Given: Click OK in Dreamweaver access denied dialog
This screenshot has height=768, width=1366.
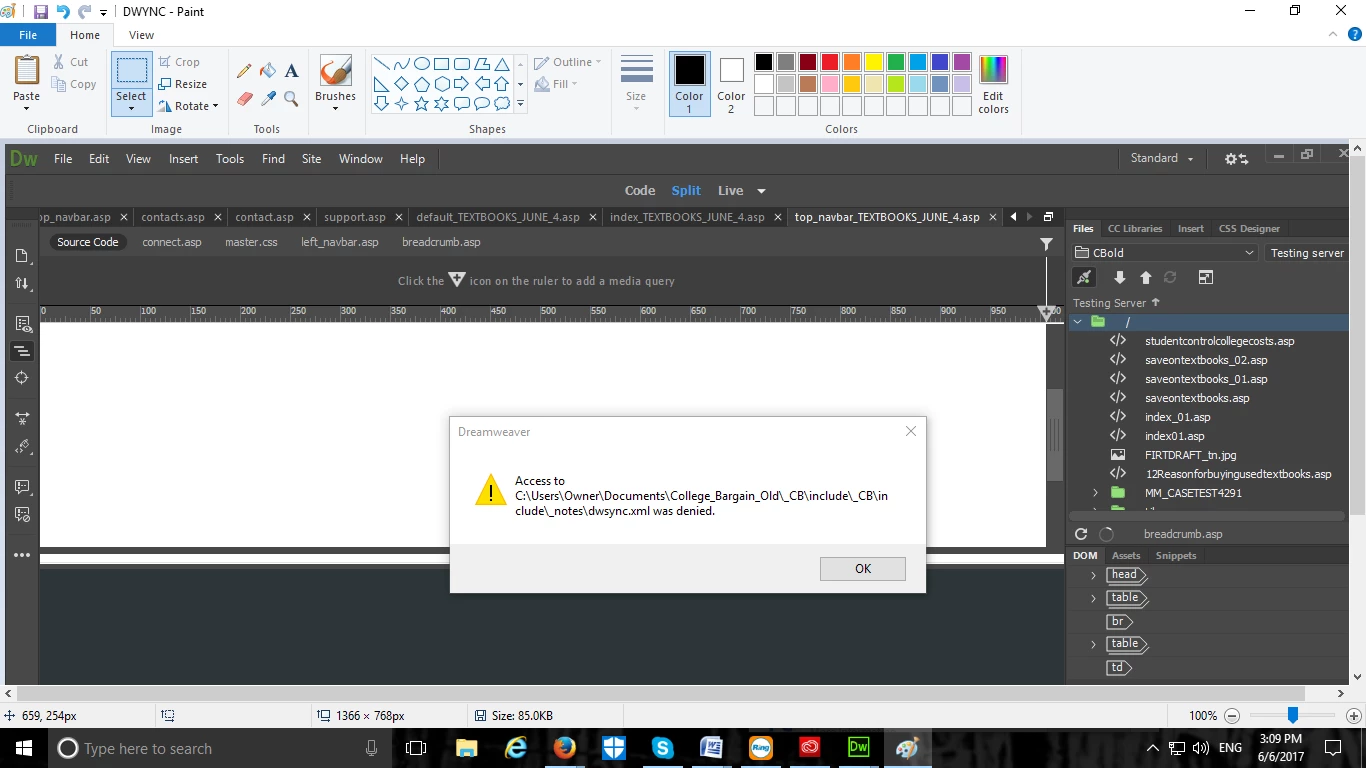Looking at the screenshot, I should coord(863,568).
